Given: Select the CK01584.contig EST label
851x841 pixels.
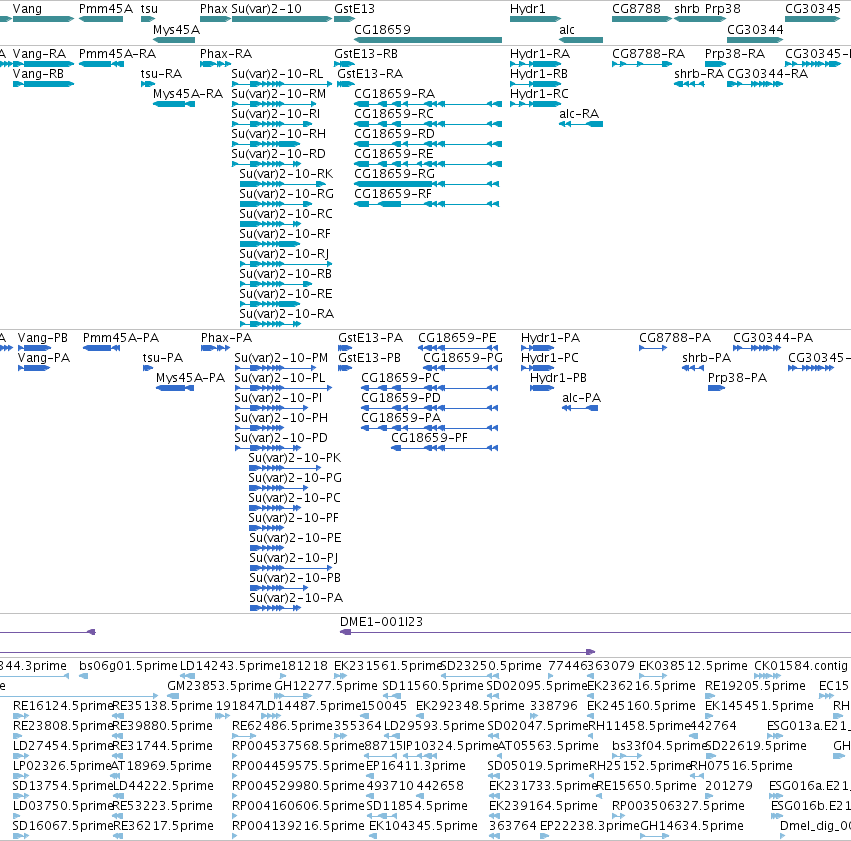Looking at the screenshot, I should pos(801,666).
